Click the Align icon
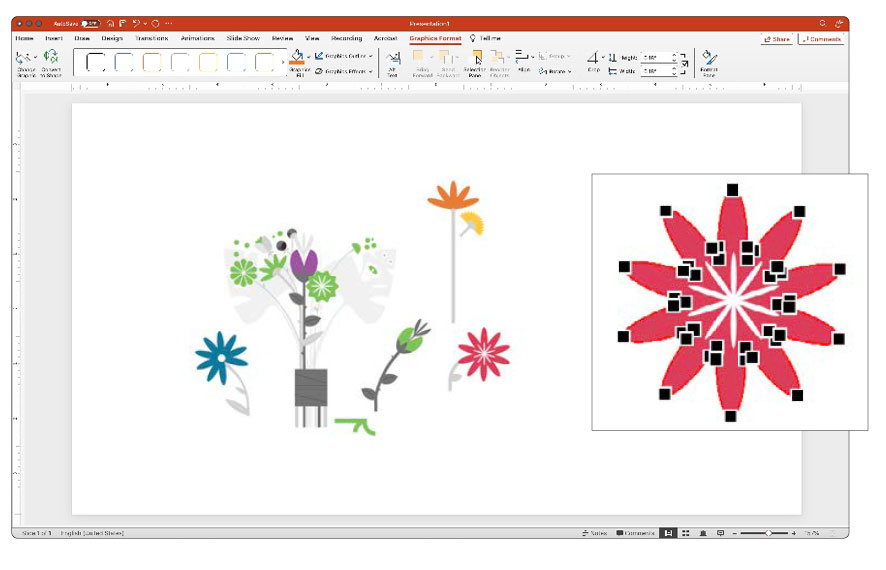 [522, 56]
